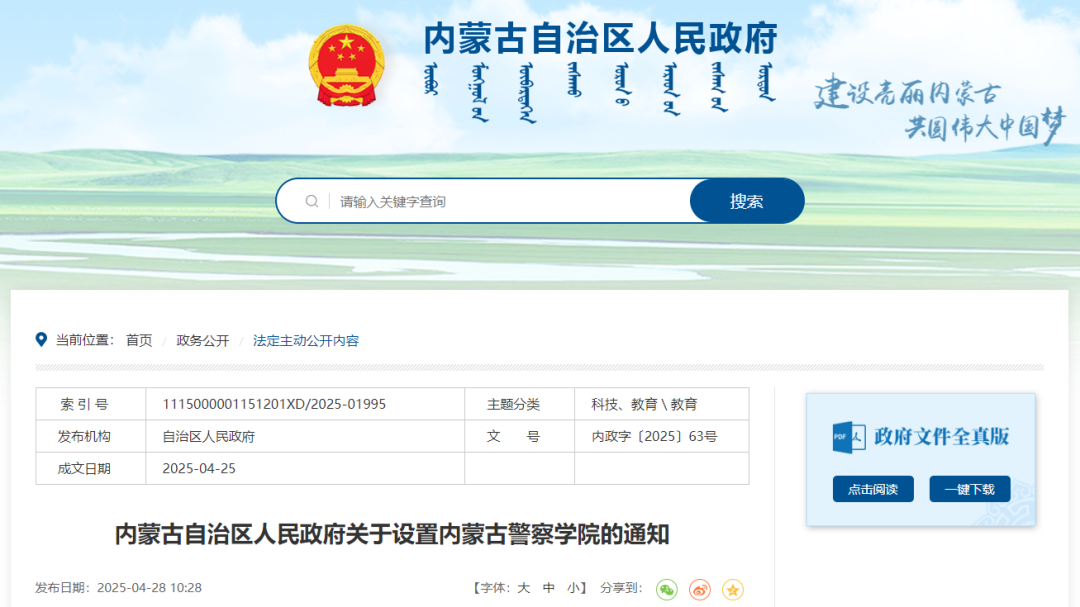Open the 首页 breadcrumb link
The image size is (1080, 607).
tap(138, 340)
